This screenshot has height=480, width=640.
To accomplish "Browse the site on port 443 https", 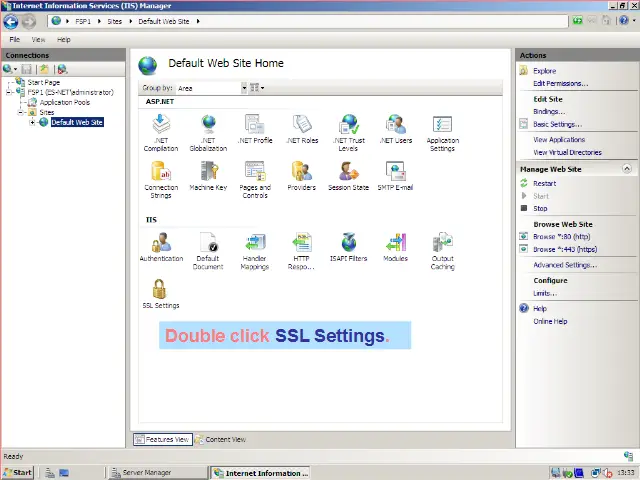I will tap(565, 249).
